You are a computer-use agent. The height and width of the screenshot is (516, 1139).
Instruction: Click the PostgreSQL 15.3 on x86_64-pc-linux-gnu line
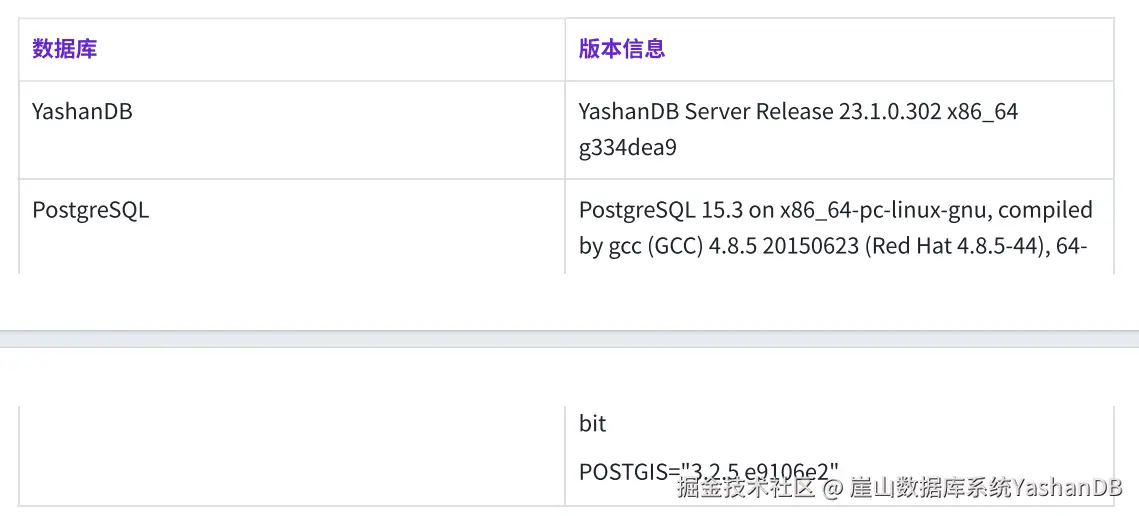point(835,210)
